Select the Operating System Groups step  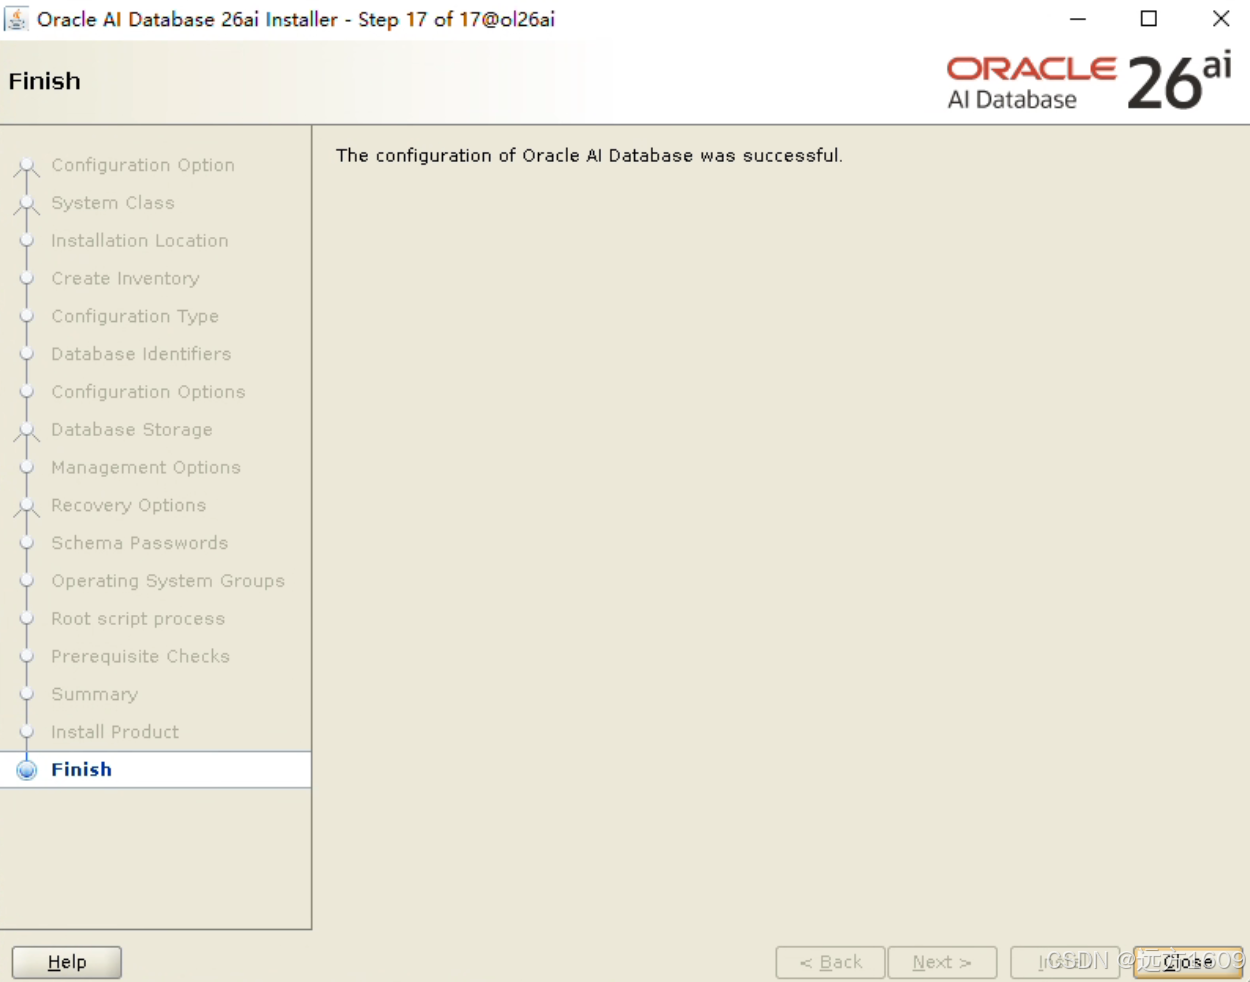tap(168, 581)
